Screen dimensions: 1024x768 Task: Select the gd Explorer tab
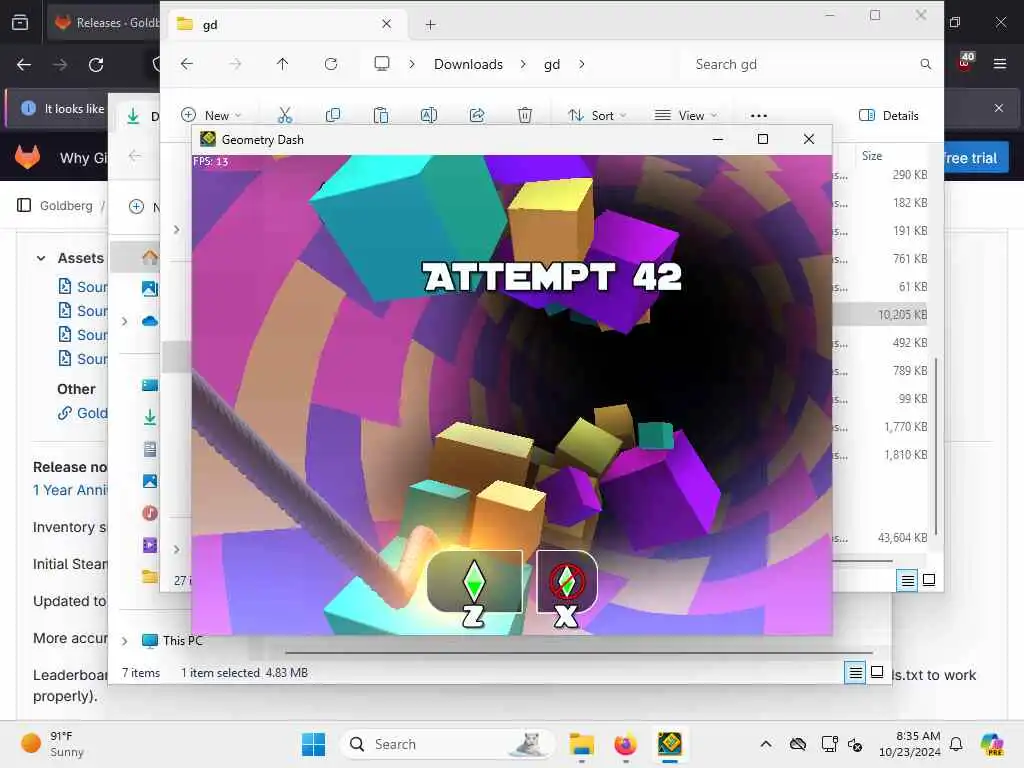pos(286,25)
